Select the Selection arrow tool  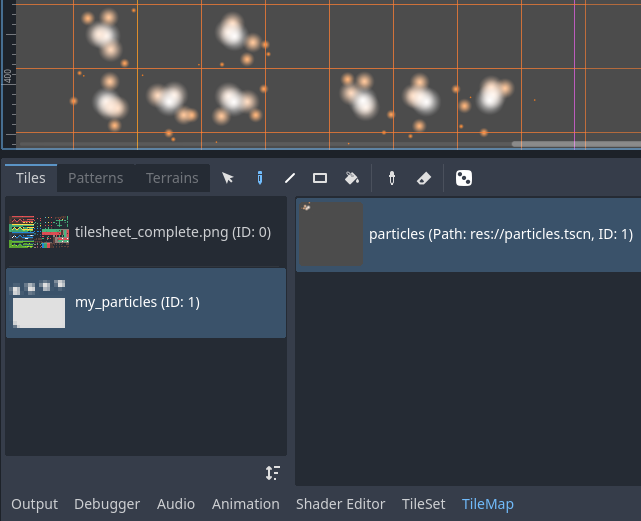[228, 178]
